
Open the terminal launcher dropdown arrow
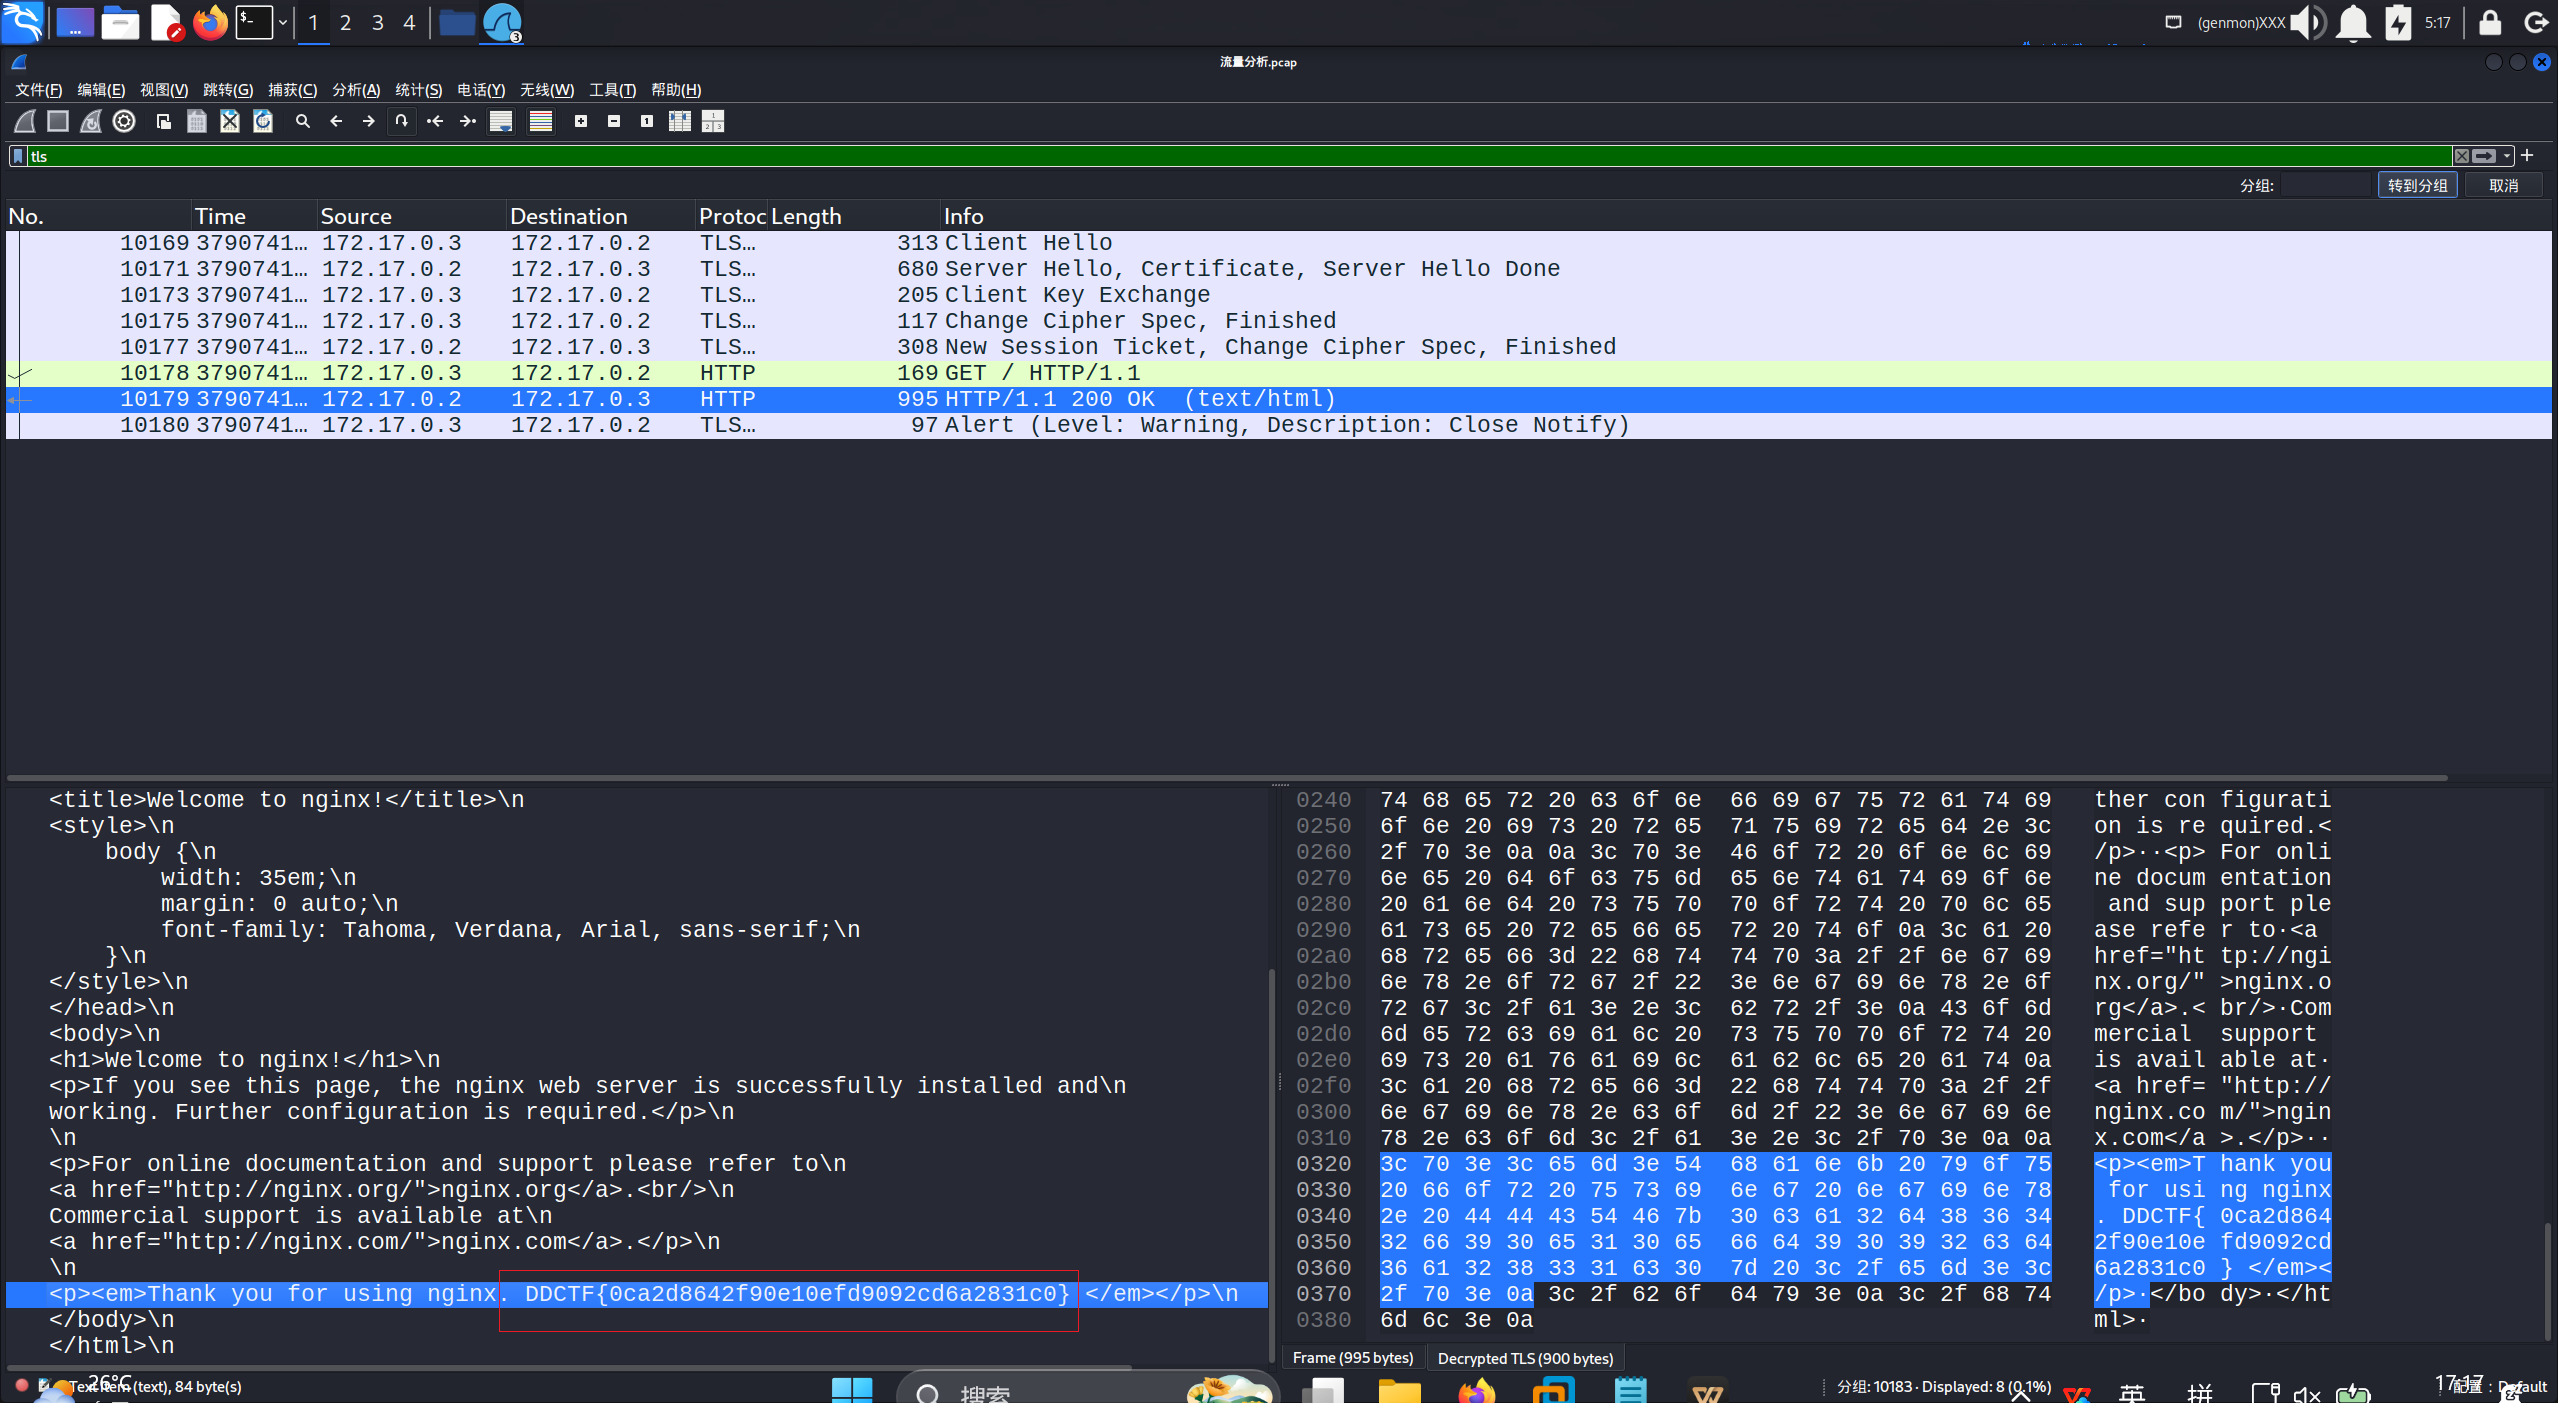[283, 22]
